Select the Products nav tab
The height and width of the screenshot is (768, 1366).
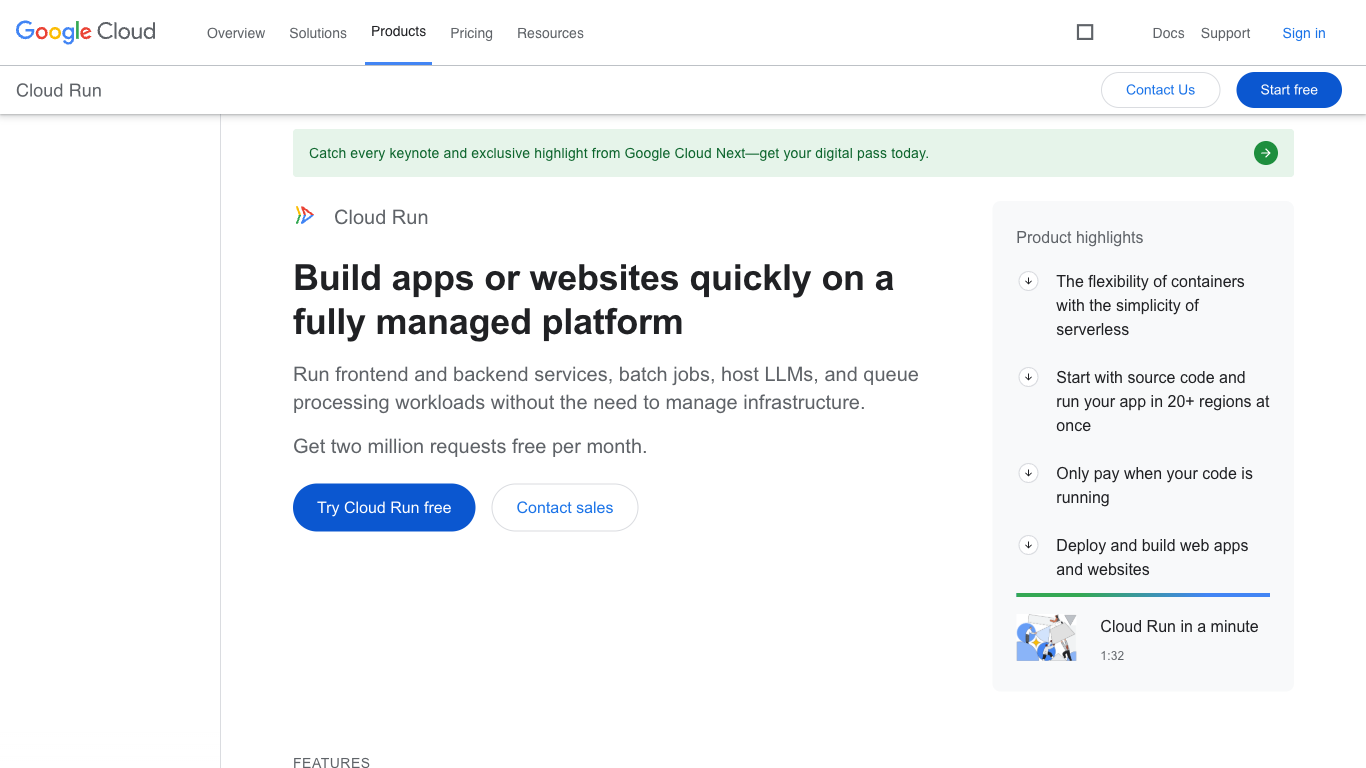pos(398,32)
